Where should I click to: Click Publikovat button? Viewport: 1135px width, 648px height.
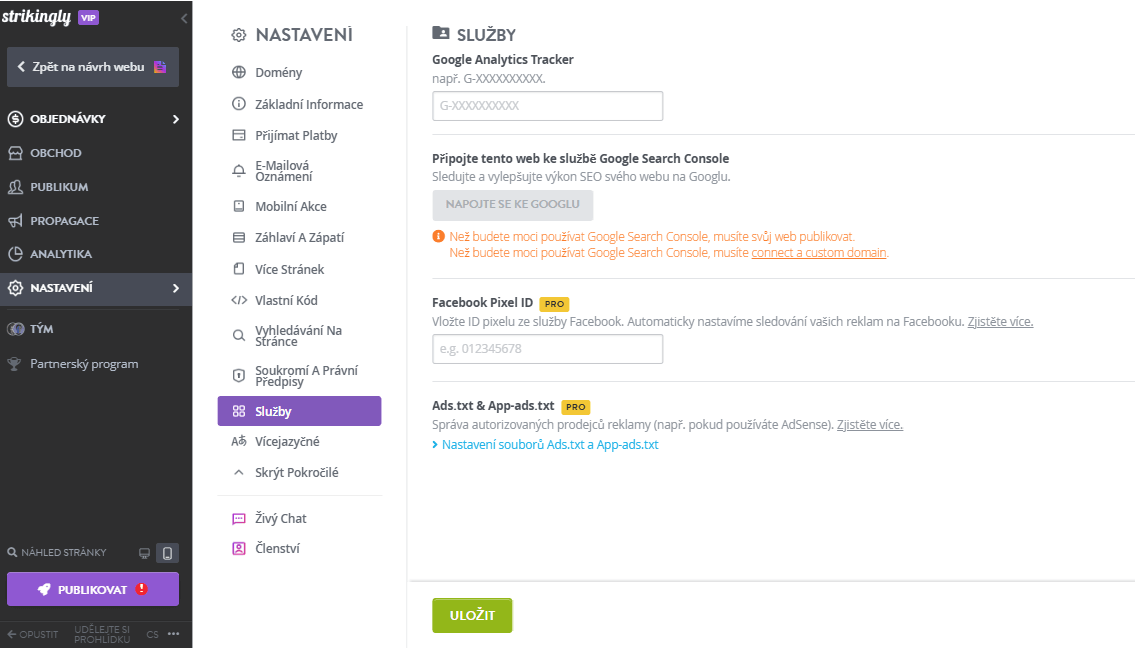[x=93, y=589]
